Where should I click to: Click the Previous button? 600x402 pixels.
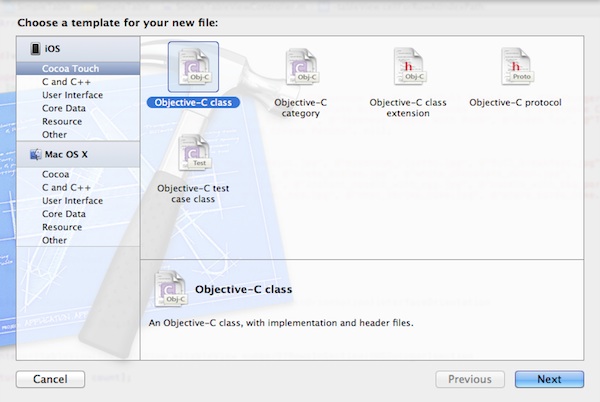(469, 380)
